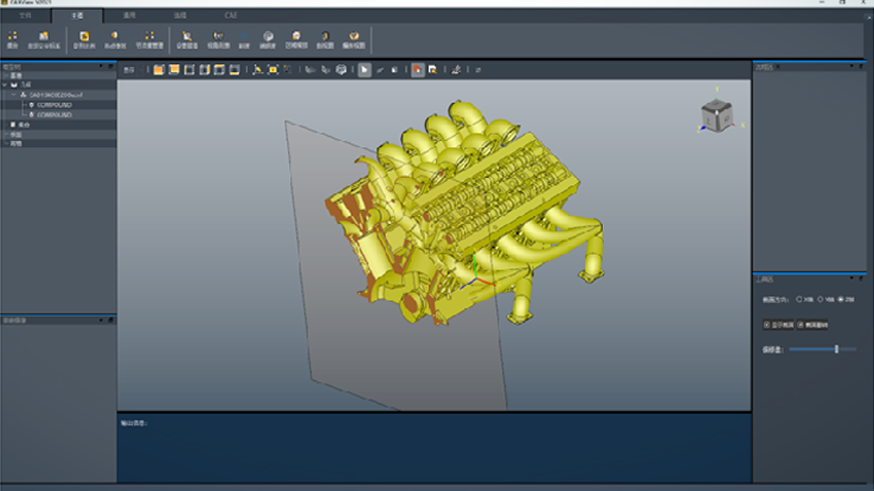Expand the first node in model tree
Image resolution: width=874 pixels, height=491 pixels.
pos(5,75)
